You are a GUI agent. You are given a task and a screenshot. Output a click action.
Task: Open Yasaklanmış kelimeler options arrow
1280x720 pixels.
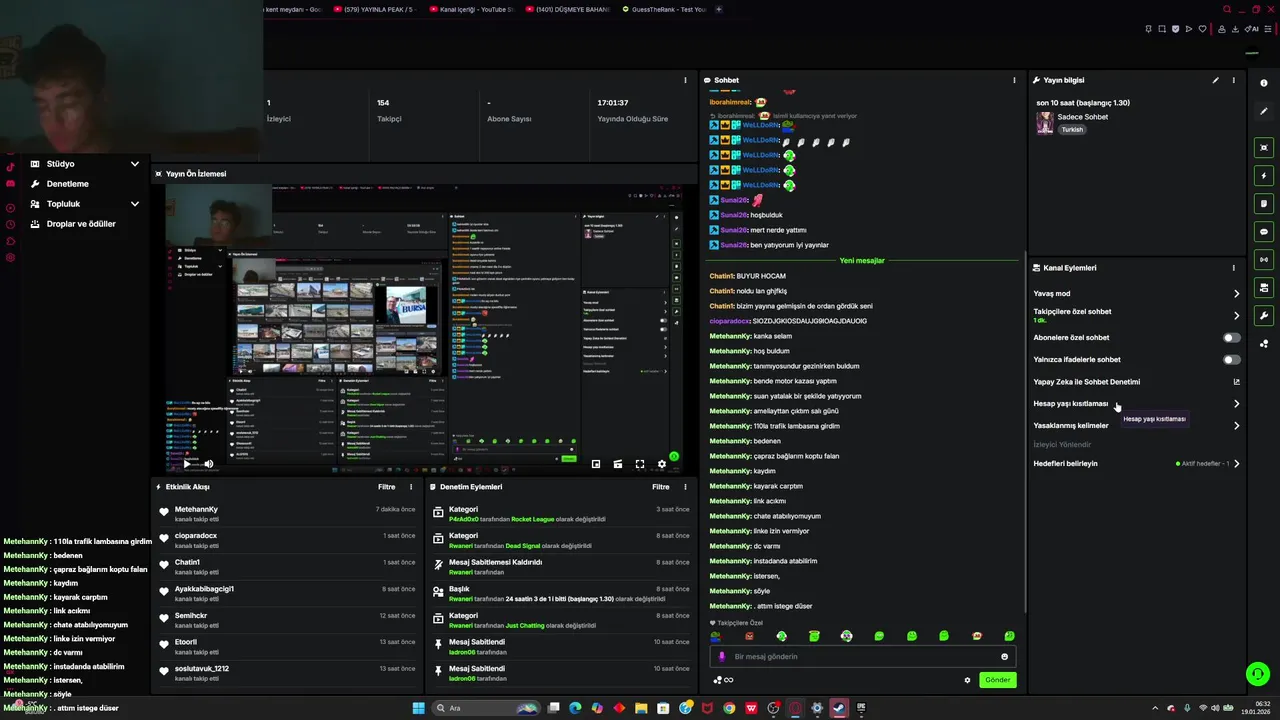coord(1236,426)
